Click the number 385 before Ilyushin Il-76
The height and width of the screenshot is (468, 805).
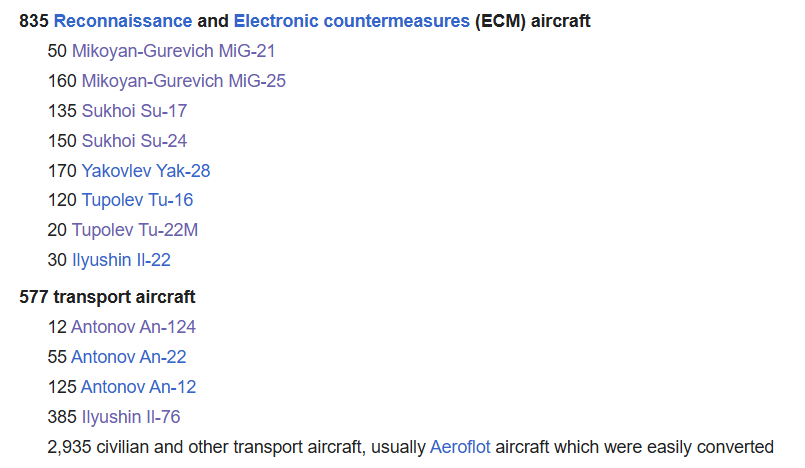pos(62,417)
